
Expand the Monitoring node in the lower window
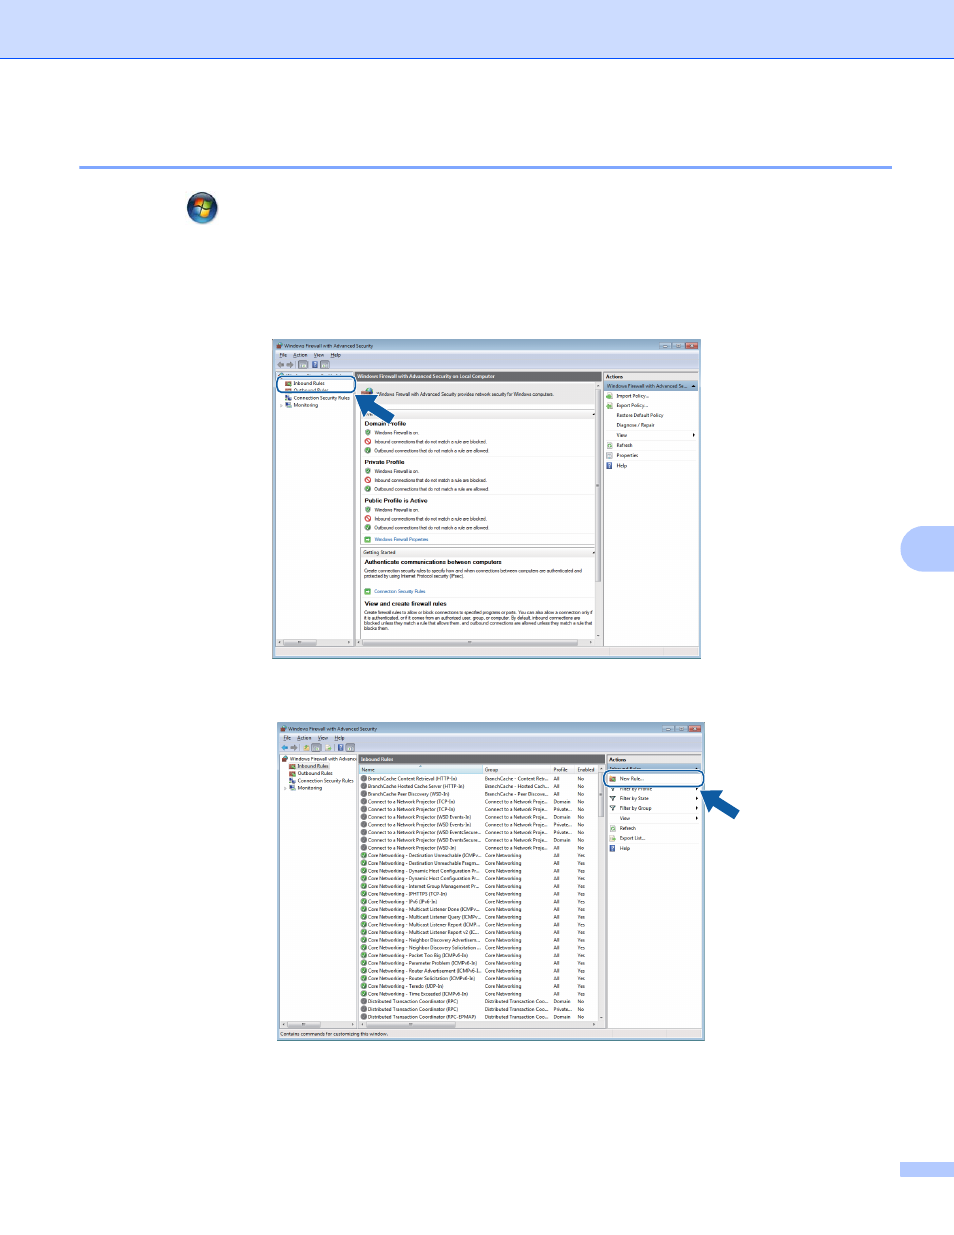[285, 788]
